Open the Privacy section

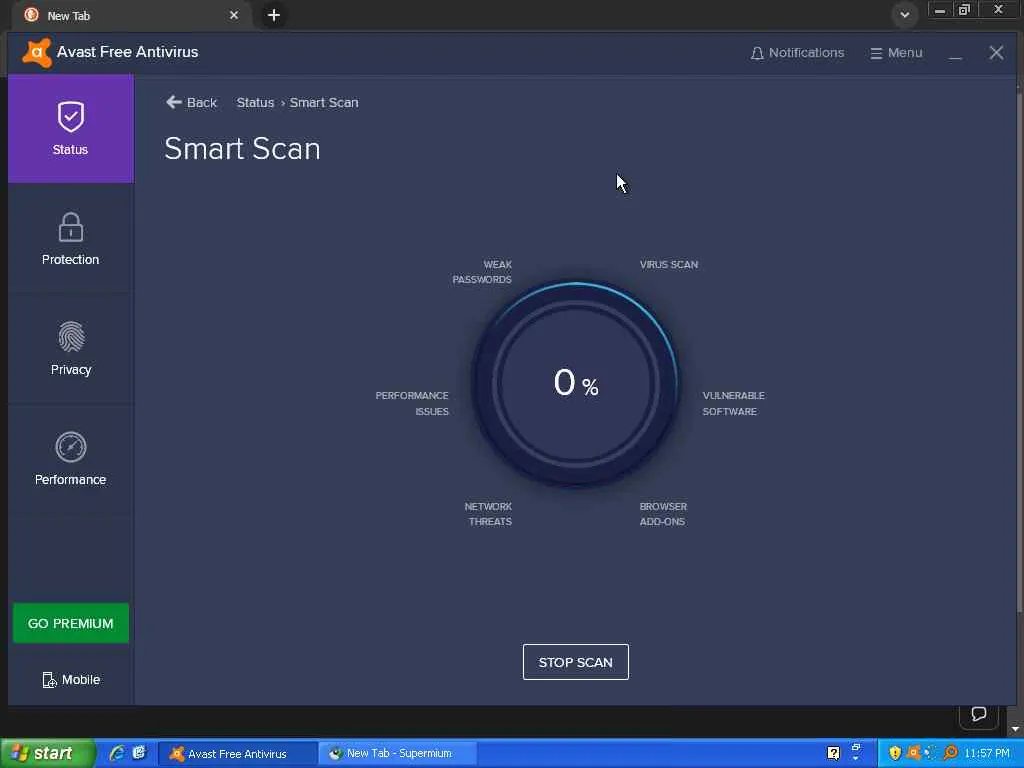point(71,348)
